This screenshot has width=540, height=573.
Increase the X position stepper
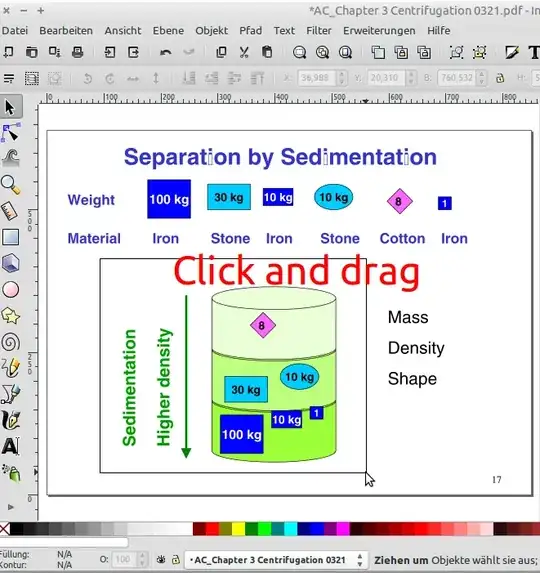point(342,74)
